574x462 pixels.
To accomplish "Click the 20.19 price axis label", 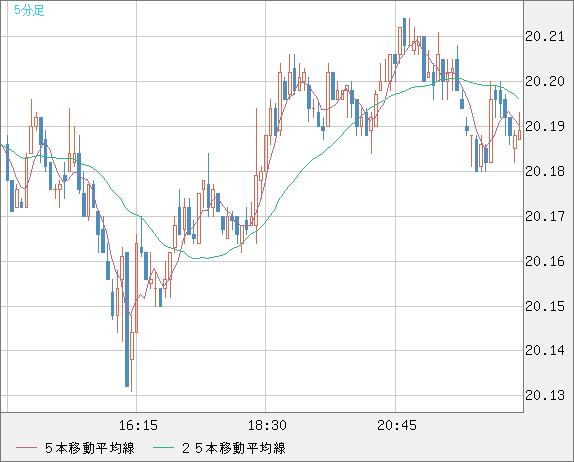I will pyautogui.click(x=545, y=127).
